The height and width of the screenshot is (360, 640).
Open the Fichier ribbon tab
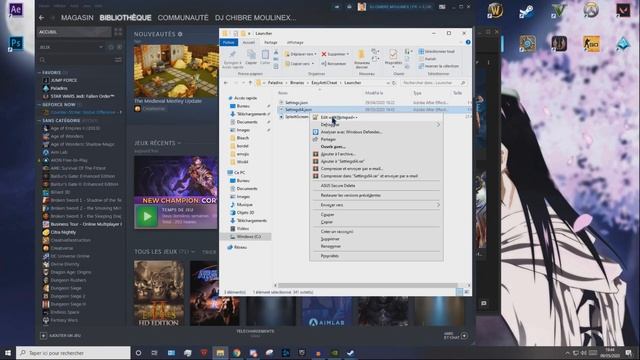(x=229, y=42)
